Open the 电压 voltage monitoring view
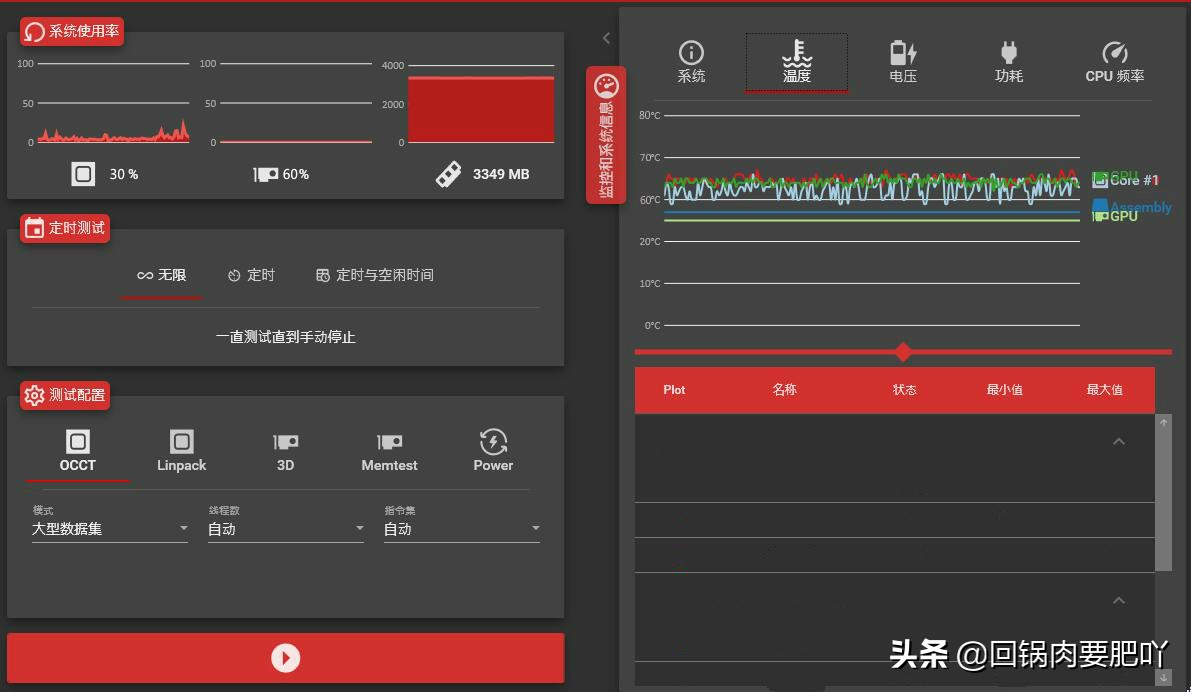Viewport: 1191px width, 692px height. 902,60
